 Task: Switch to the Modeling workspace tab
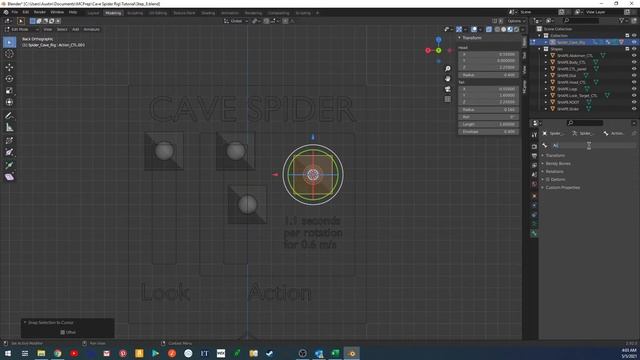113,13
